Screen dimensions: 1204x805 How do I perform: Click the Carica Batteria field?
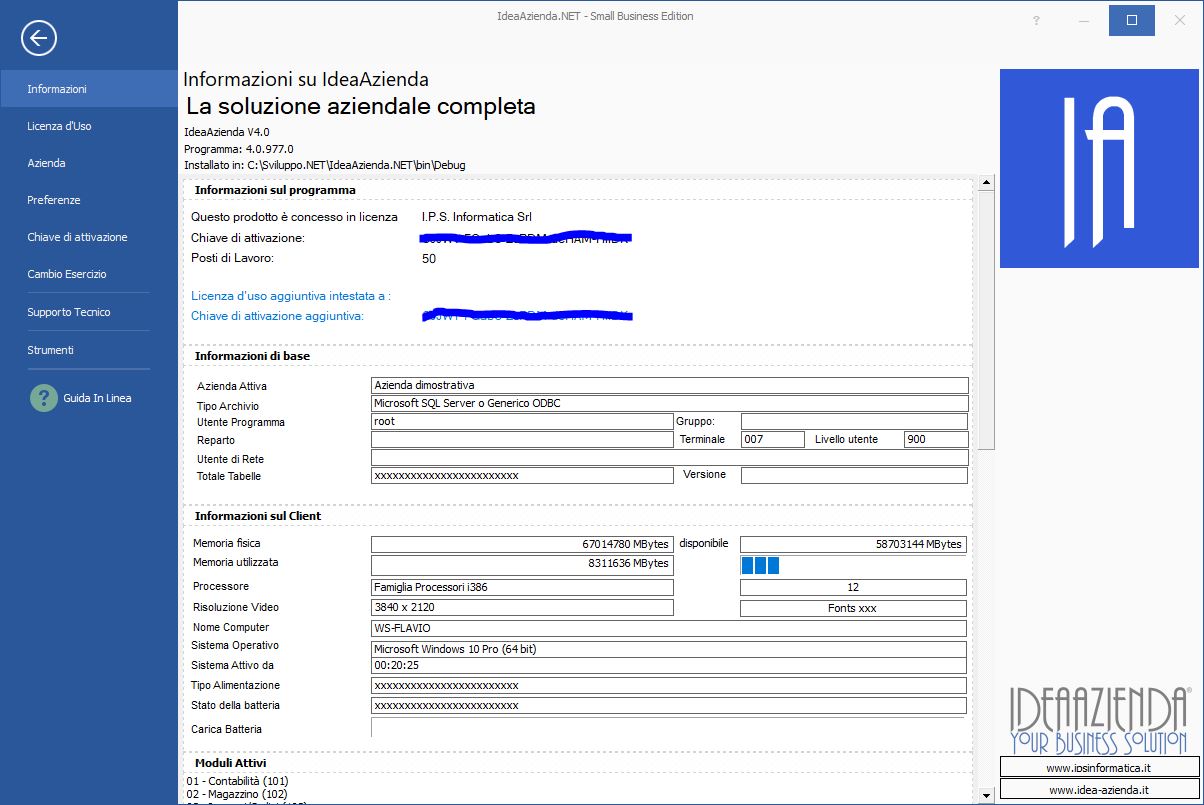tap(669, 728)
